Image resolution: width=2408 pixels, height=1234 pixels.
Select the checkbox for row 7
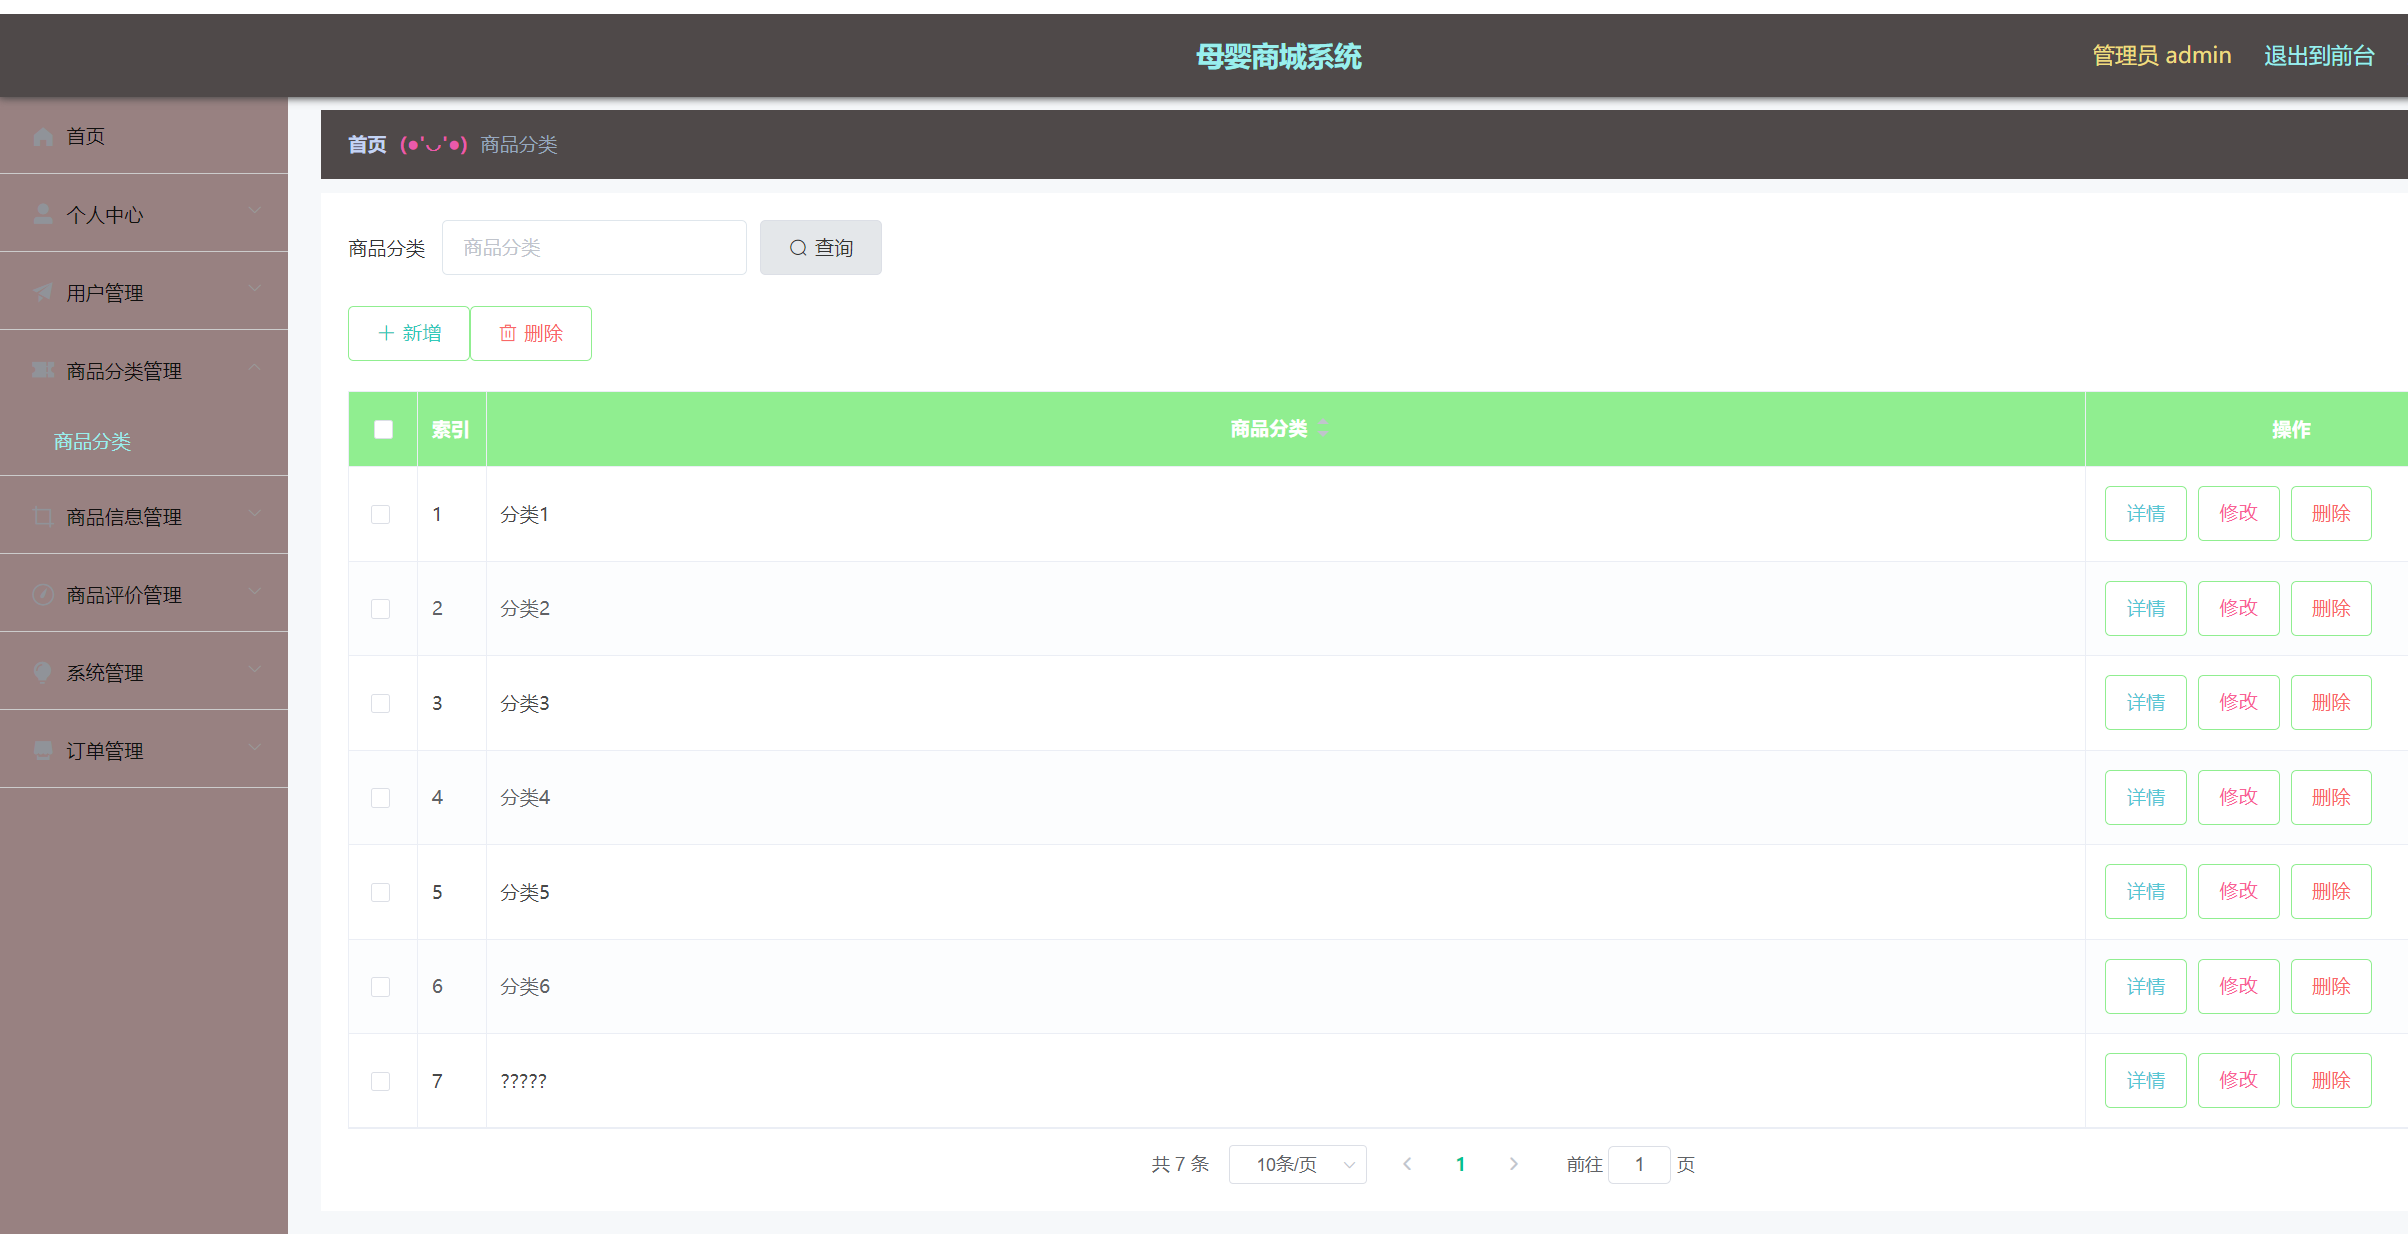pos(381,1081)
